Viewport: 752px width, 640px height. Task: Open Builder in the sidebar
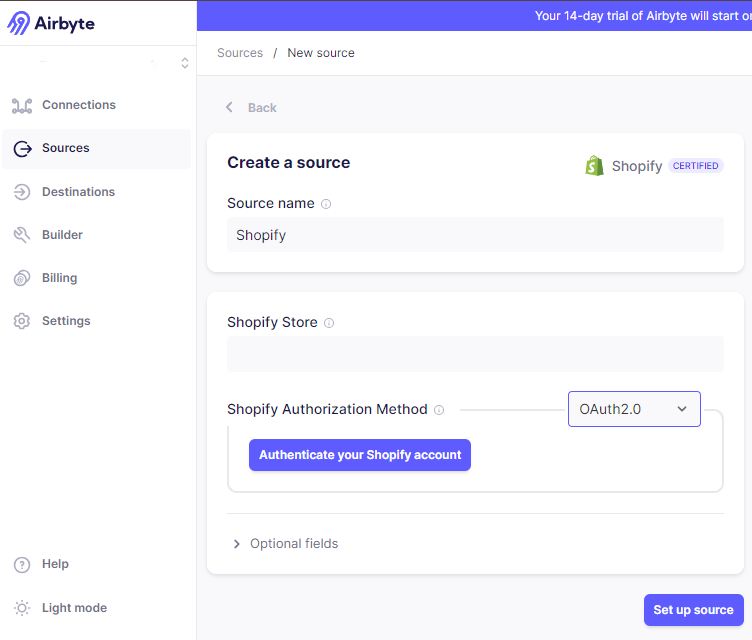[62, 235]
